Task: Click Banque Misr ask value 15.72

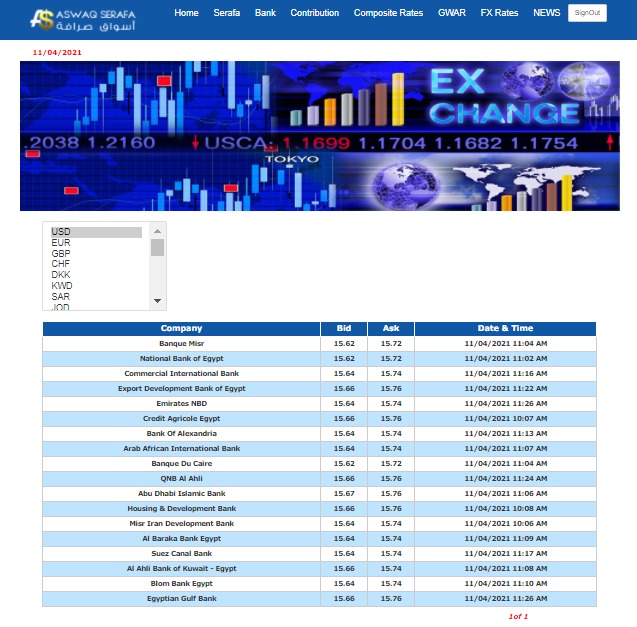Action: pos(391,344)
